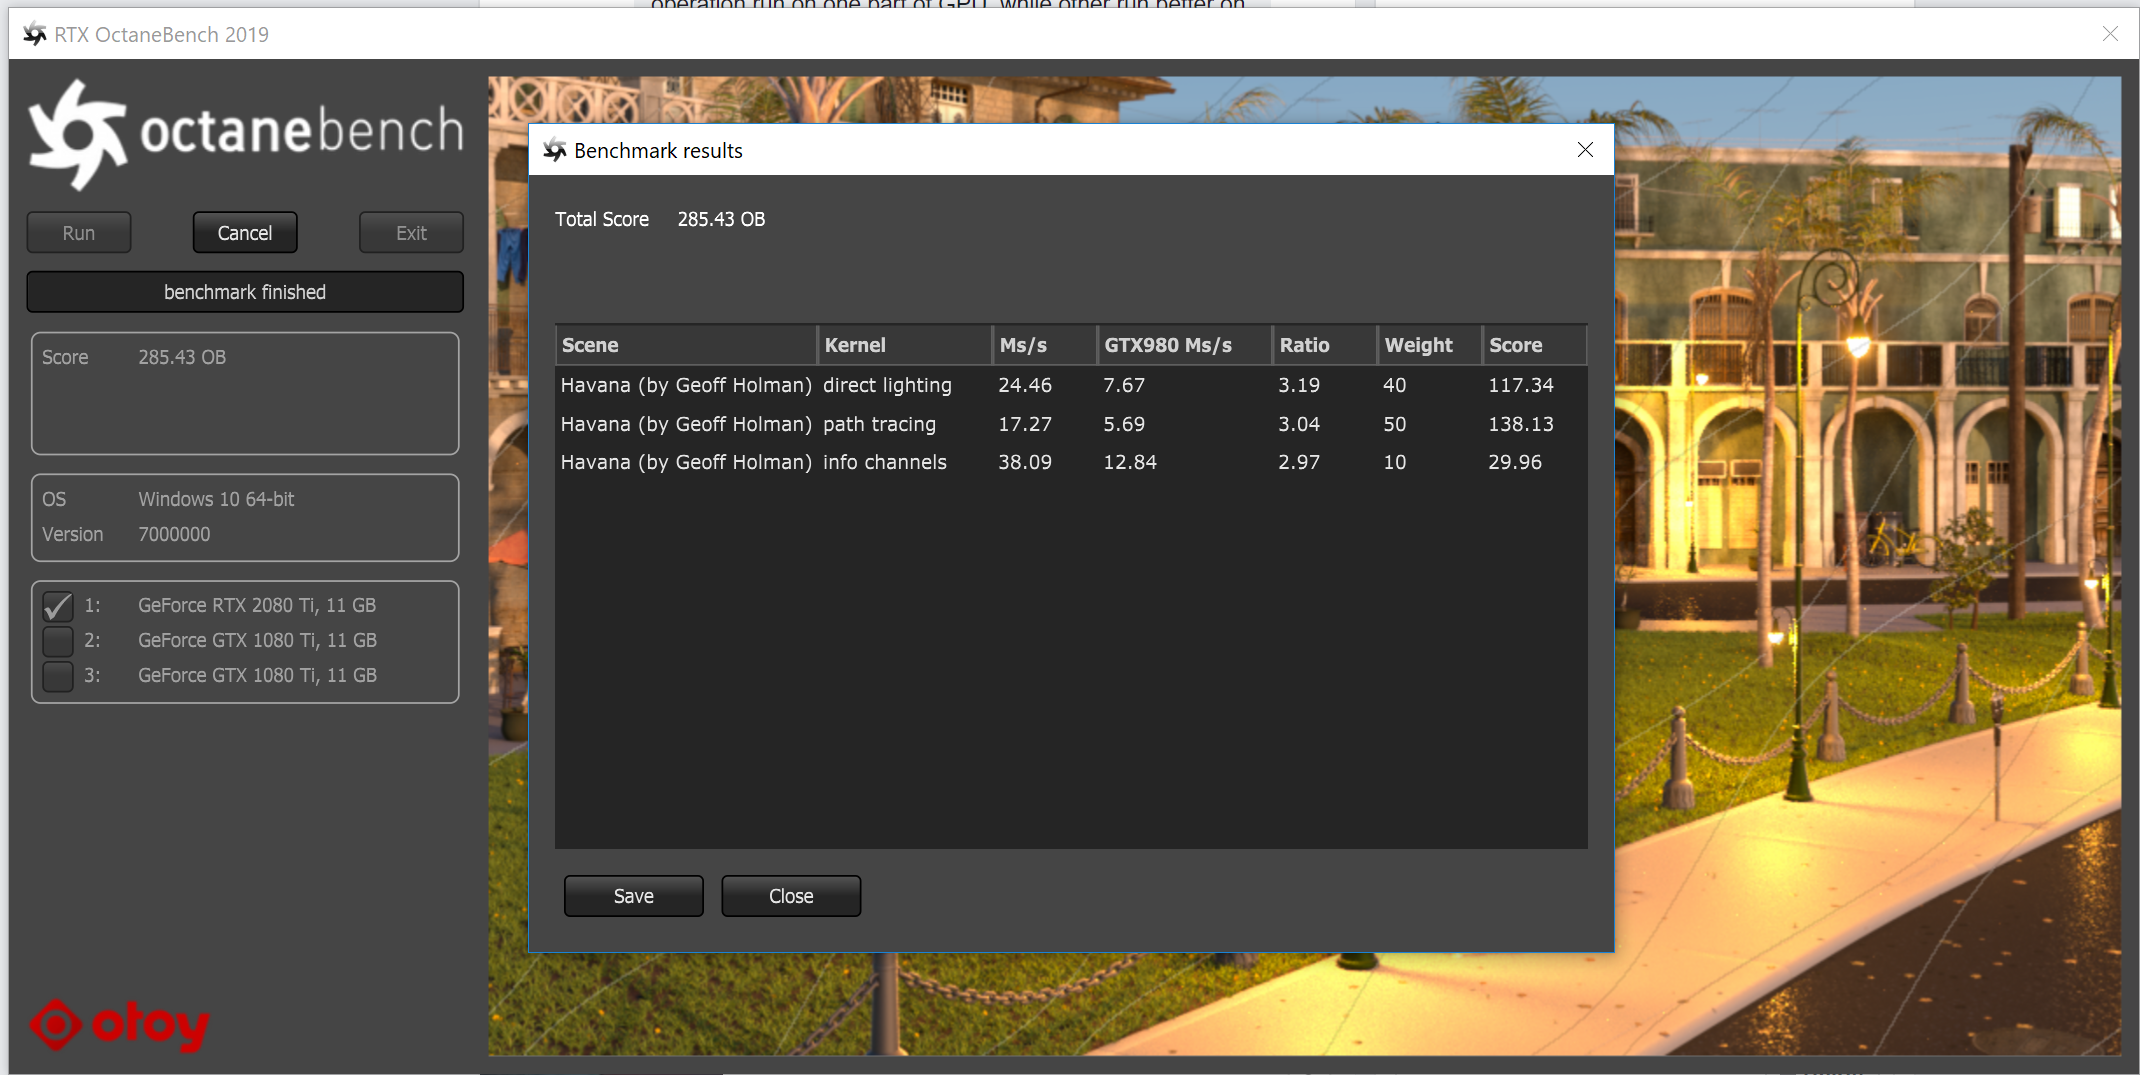Viewport: 2140px width, 1075px height.
Task: Click the 24.46 Ms/s value
Action: [x=1025, y=385]
